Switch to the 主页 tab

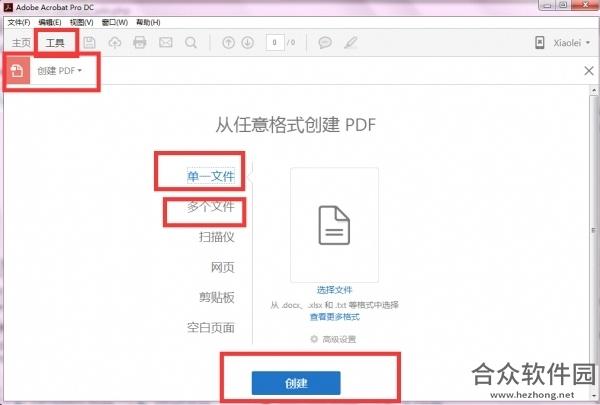pyautogui.click(x=21, y=42)
